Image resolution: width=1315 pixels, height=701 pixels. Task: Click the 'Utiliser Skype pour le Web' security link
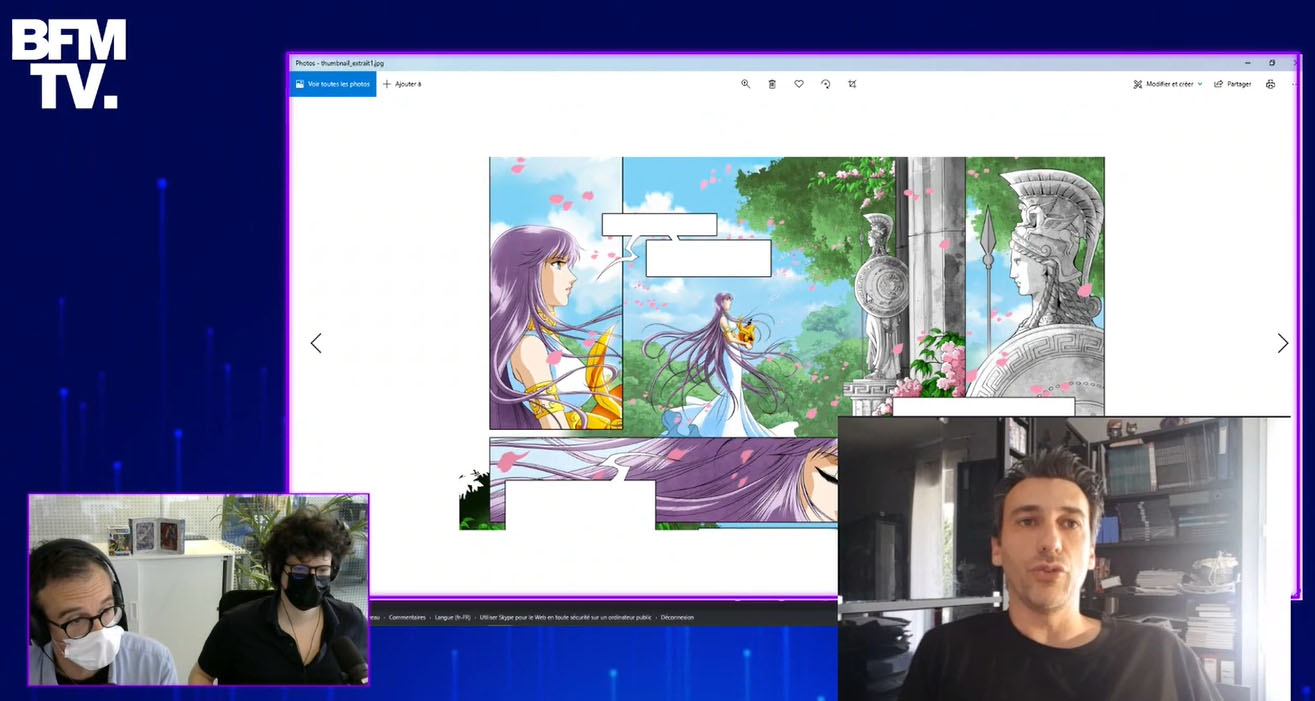tap(566, 618)
